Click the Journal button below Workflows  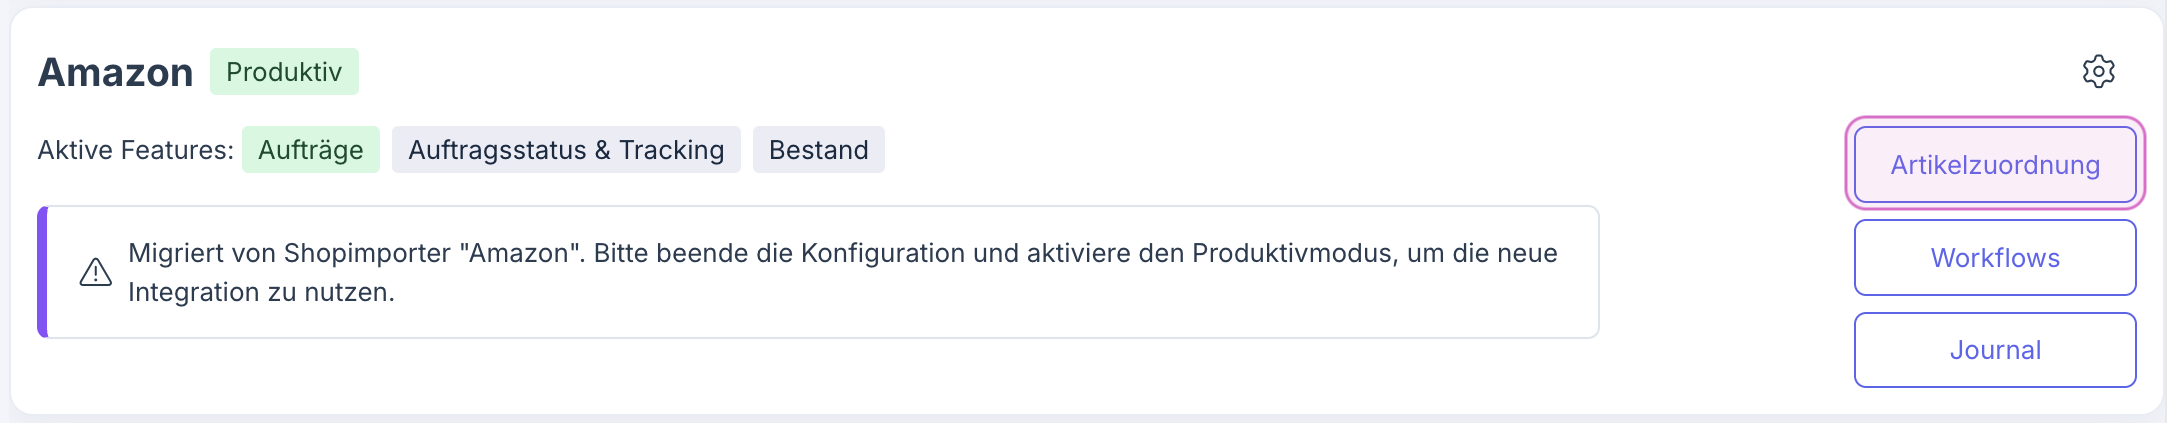tap(1994, 350)
